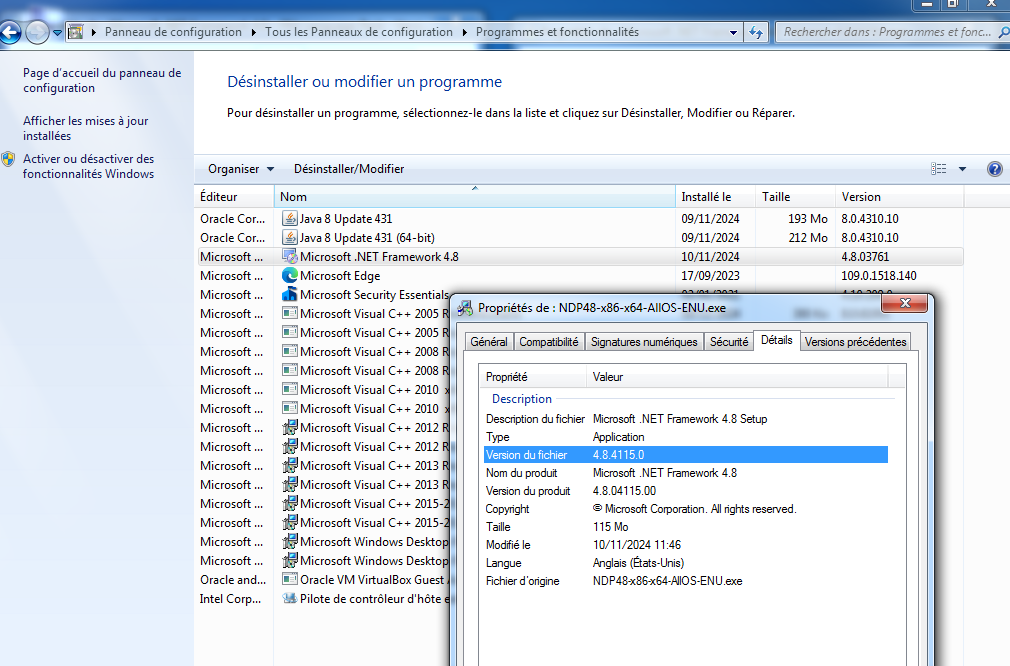1010x666 pixels.
Task: Open the Organiser dropdown menu
Action: tap(241, 169)
